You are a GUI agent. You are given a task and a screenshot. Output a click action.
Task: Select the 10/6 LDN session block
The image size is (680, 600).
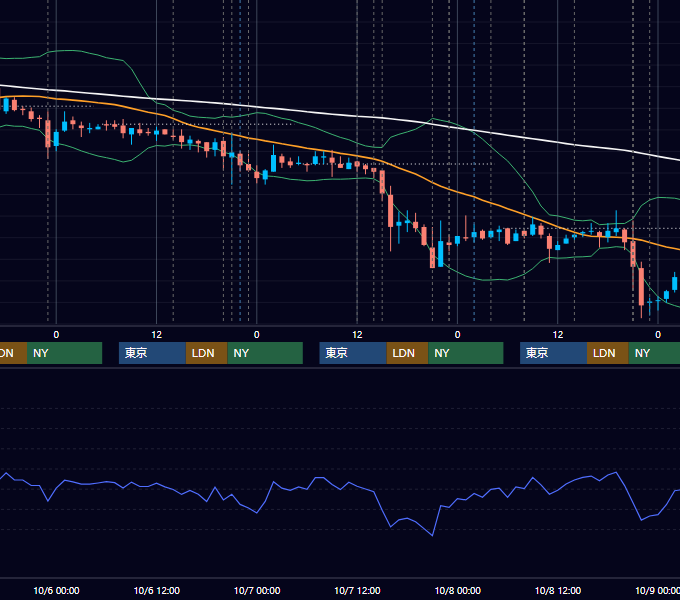(x=206, y=353)
